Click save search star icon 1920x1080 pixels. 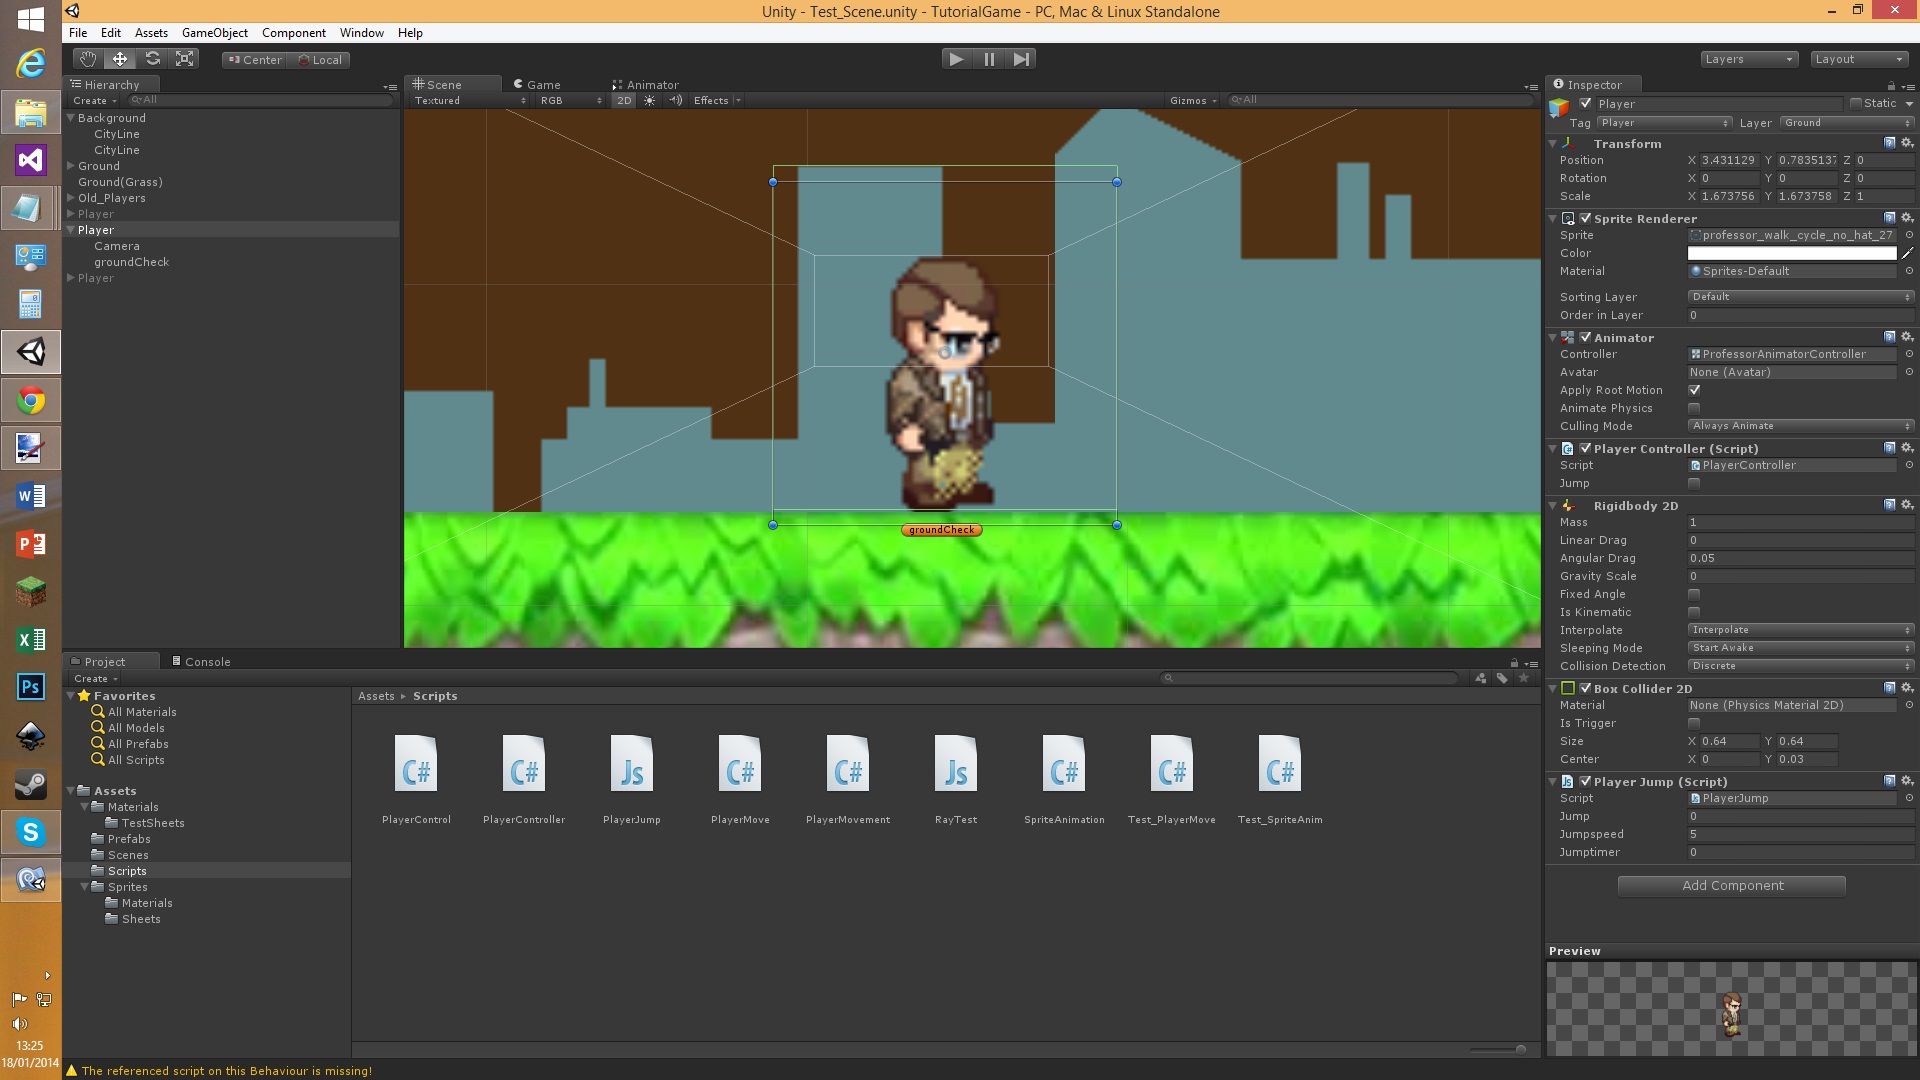coord(1524,678)
